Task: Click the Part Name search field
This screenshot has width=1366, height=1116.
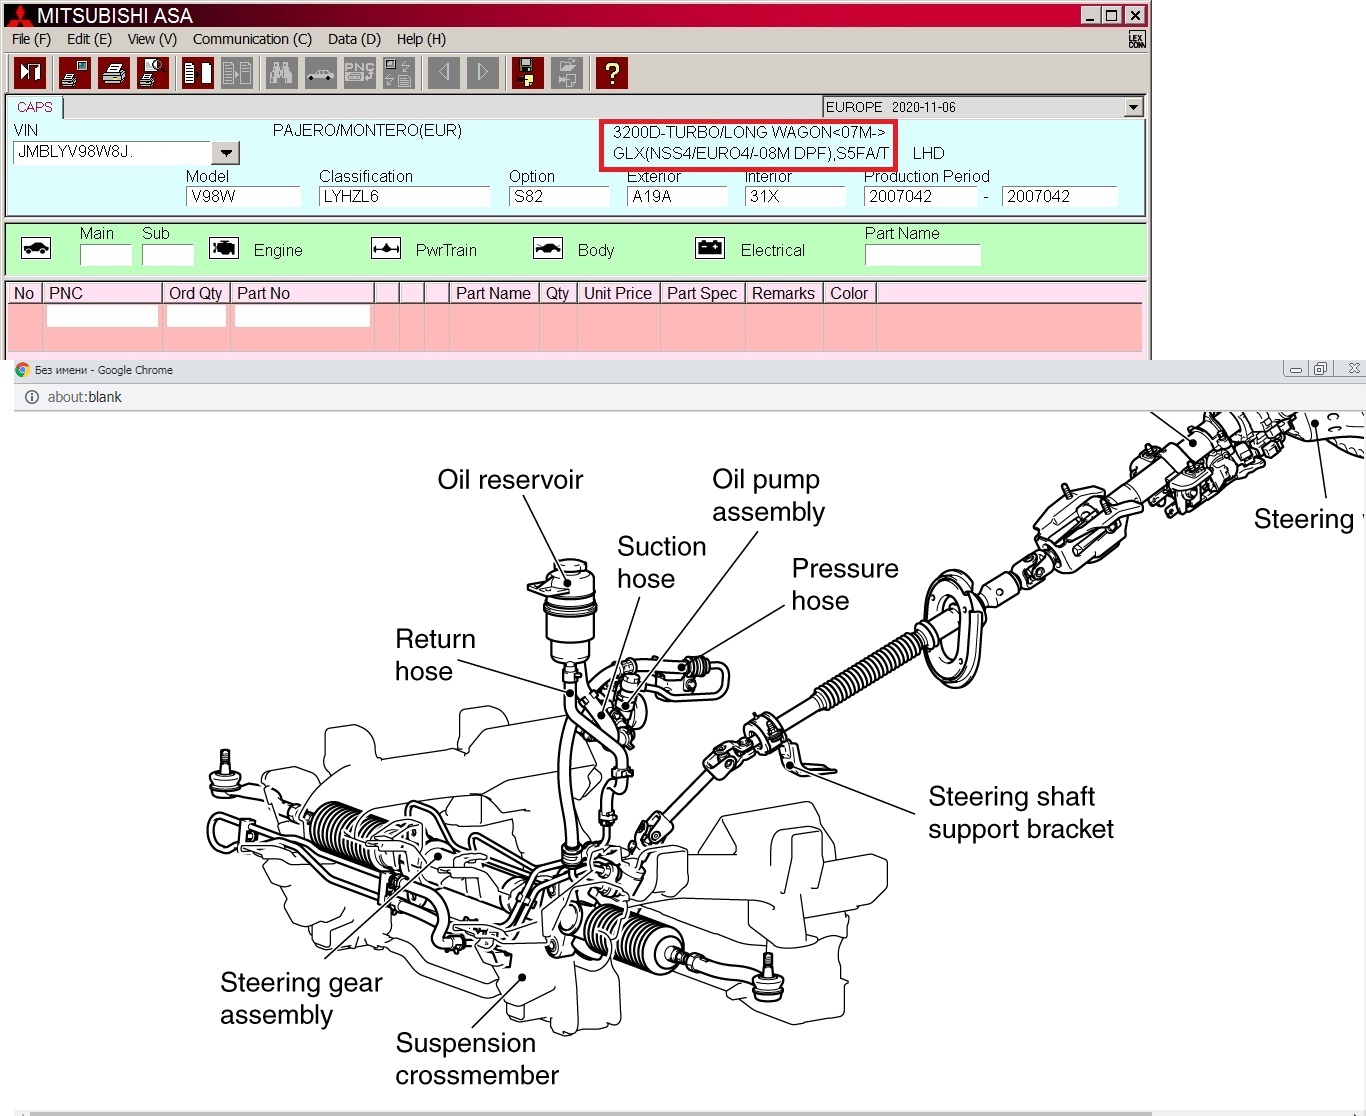Action: pyautogui.click(x=922, y=256)
